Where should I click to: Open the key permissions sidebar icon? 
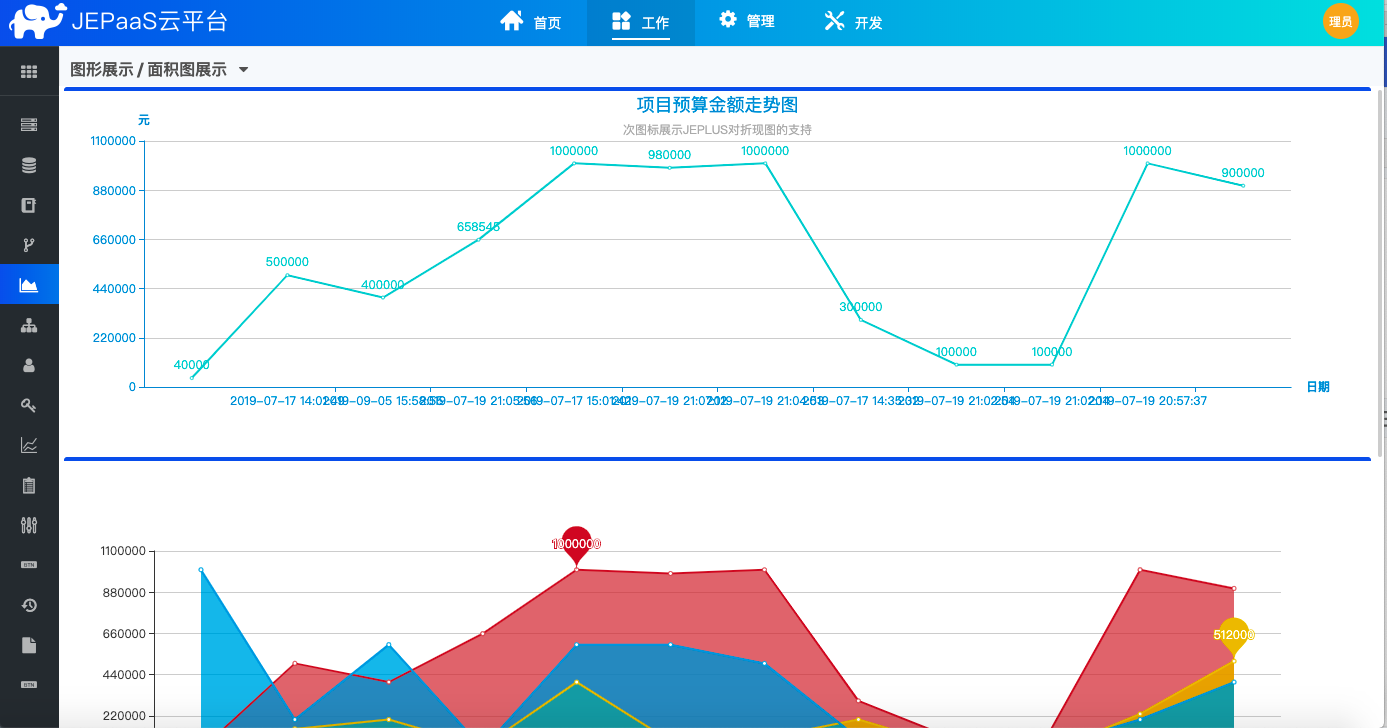pyautogui.click(x=29, y=405)
